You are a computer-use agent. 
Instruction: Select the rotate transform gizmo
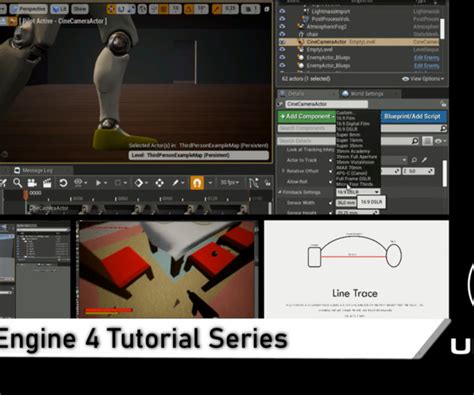[x=121, y=9]
